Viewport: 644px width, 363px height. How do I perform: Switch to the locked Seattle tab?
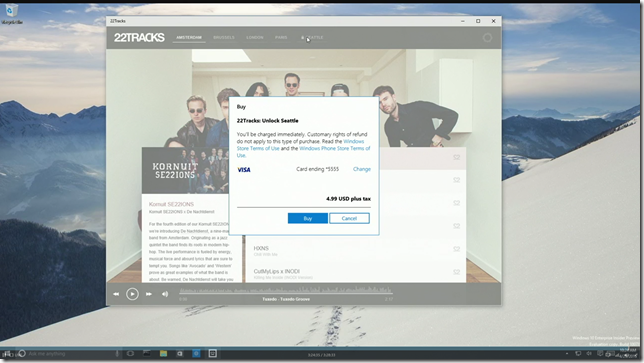312,37
